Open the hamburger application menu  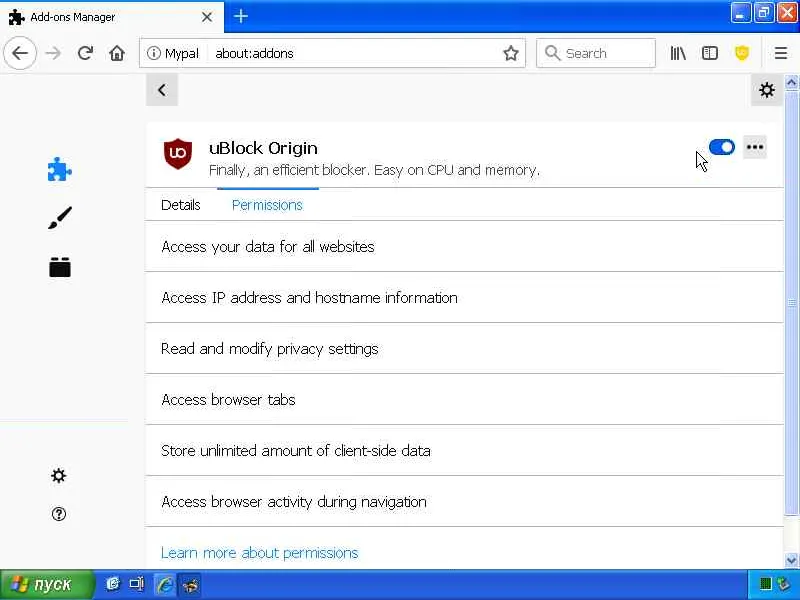click(781, 53)
